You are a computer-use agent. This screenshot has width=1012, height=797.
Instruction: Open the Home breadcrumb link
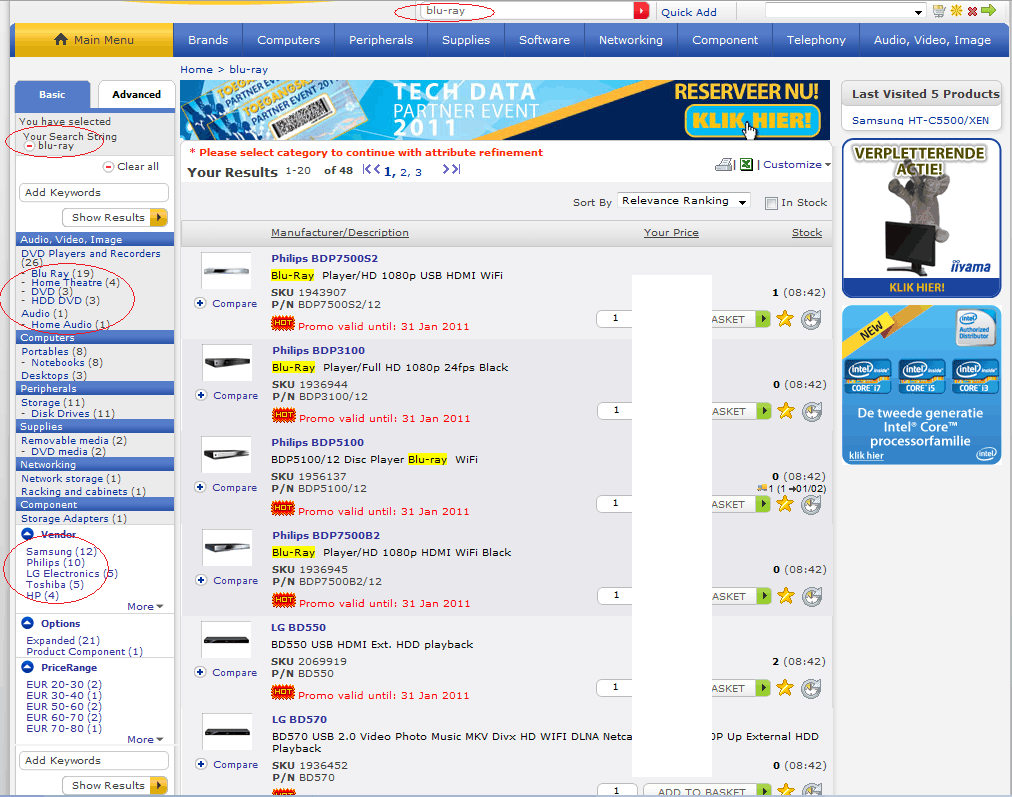(x=196, y=70)
